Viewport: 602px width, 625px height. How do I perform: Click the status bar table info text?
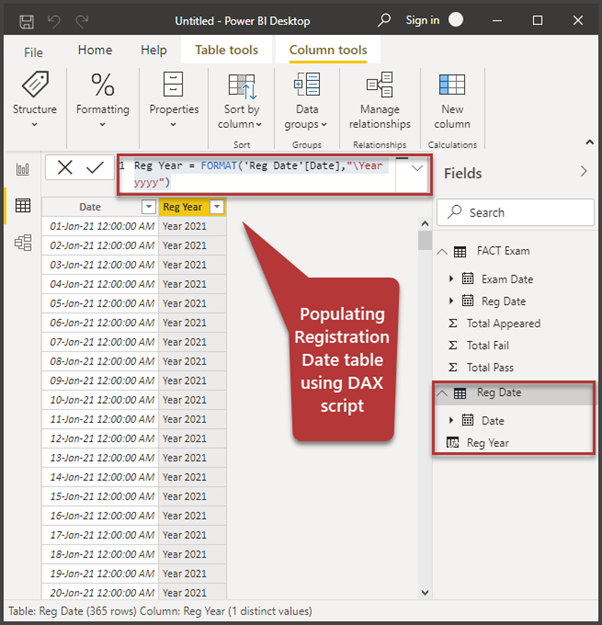pyautogui.click(x=160, y=611)
